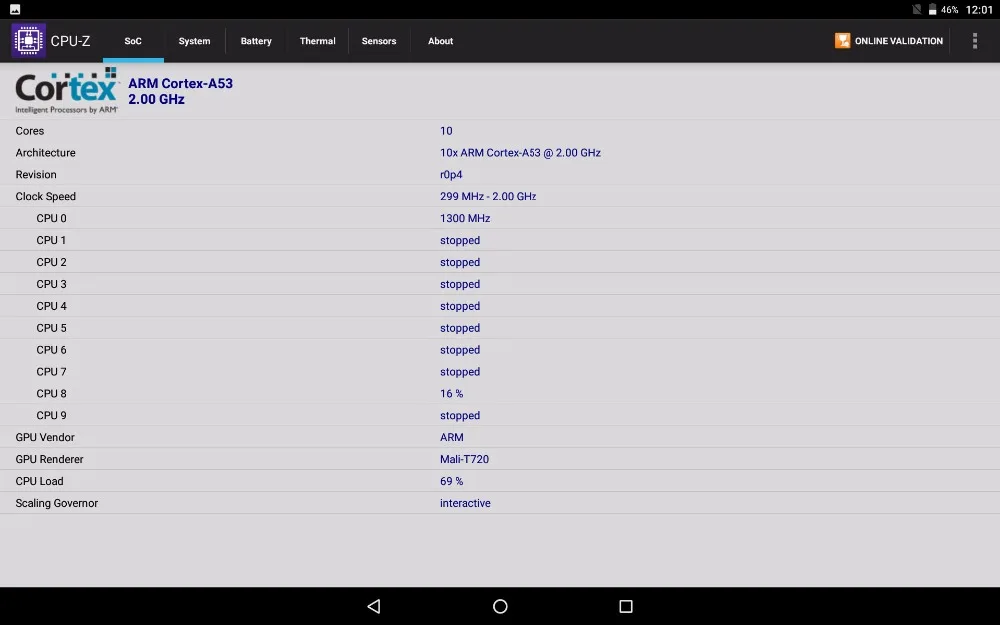Tap the cores value 10
This screenshot has width=1000, height=625.
[x=446, y=131]
